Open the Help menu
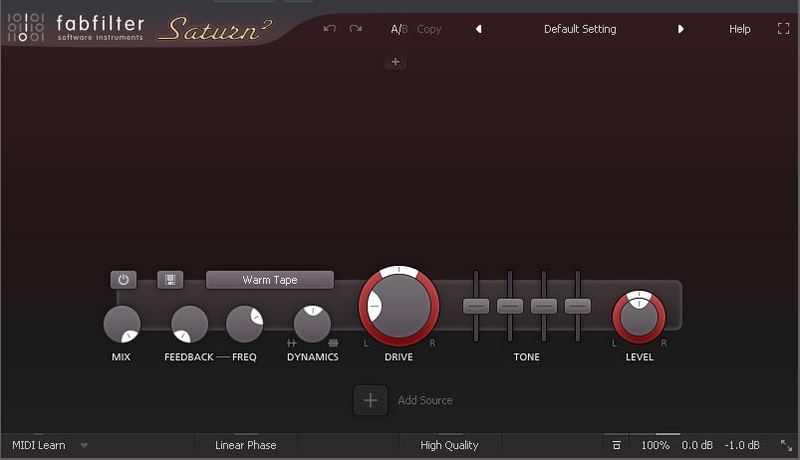Viewport: 800px width, 460px height. click(740, 29)
